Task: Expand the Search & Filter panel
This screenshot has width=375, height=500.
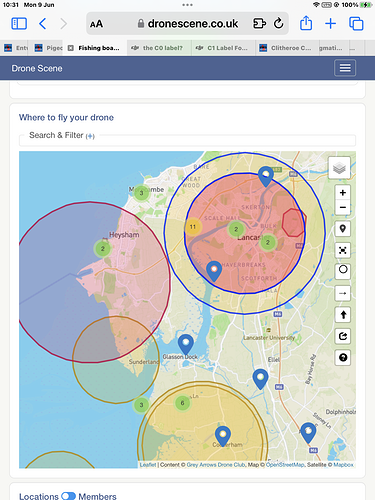Action: point(62,135)
